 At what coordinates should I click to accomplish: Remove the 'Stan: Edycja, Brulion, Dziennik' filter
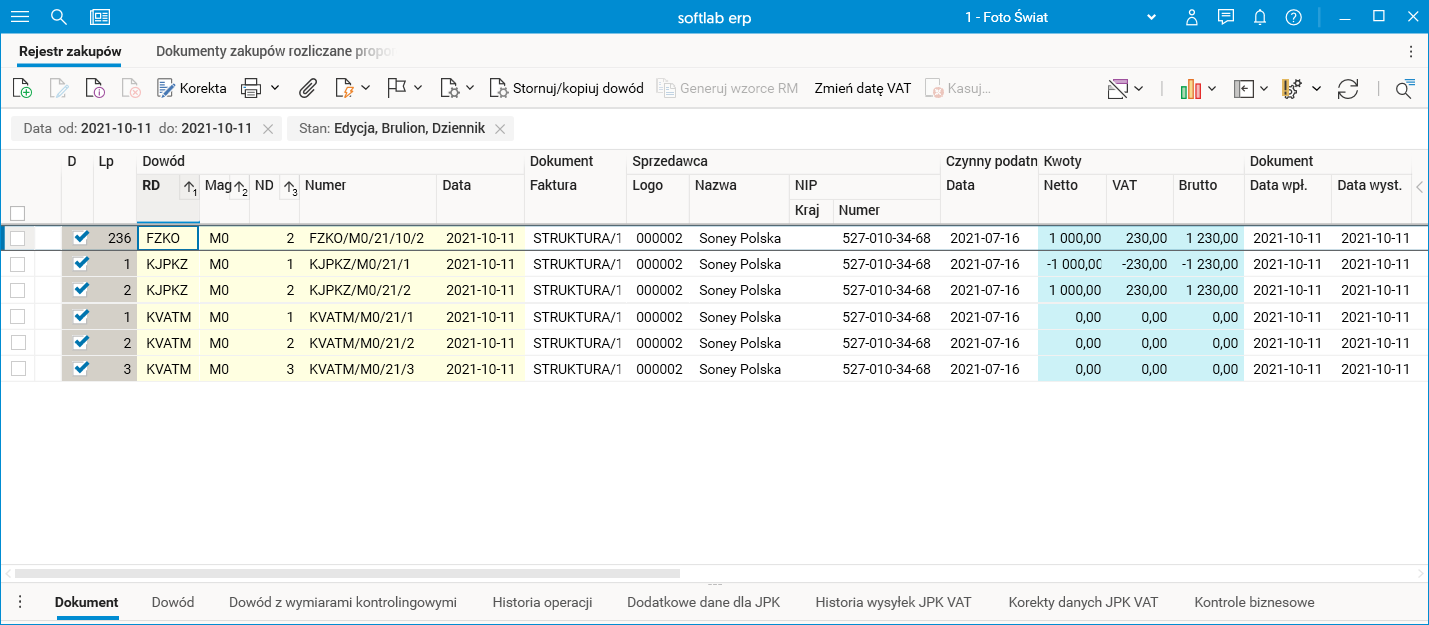pos(500,129)
